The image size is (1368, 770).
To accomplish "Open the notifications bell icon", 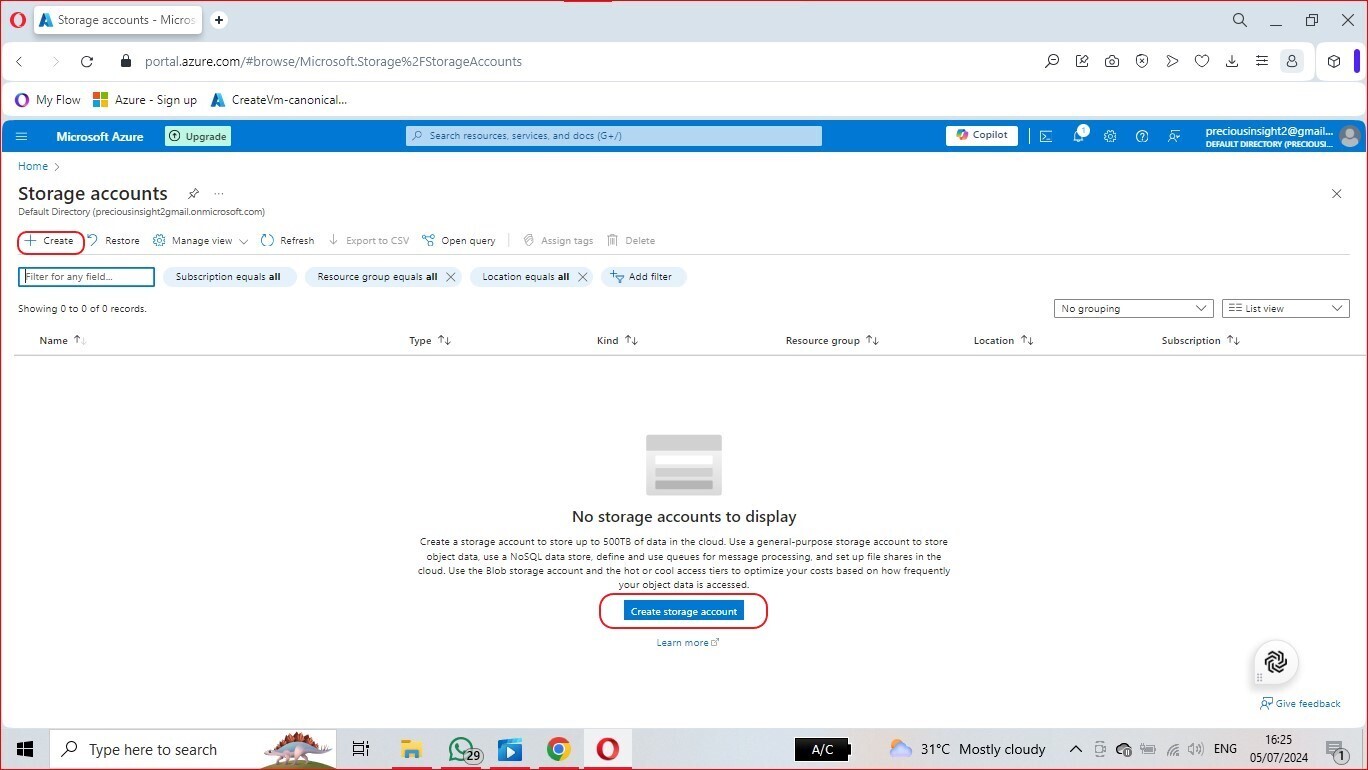I will (x=1079, y=135).
